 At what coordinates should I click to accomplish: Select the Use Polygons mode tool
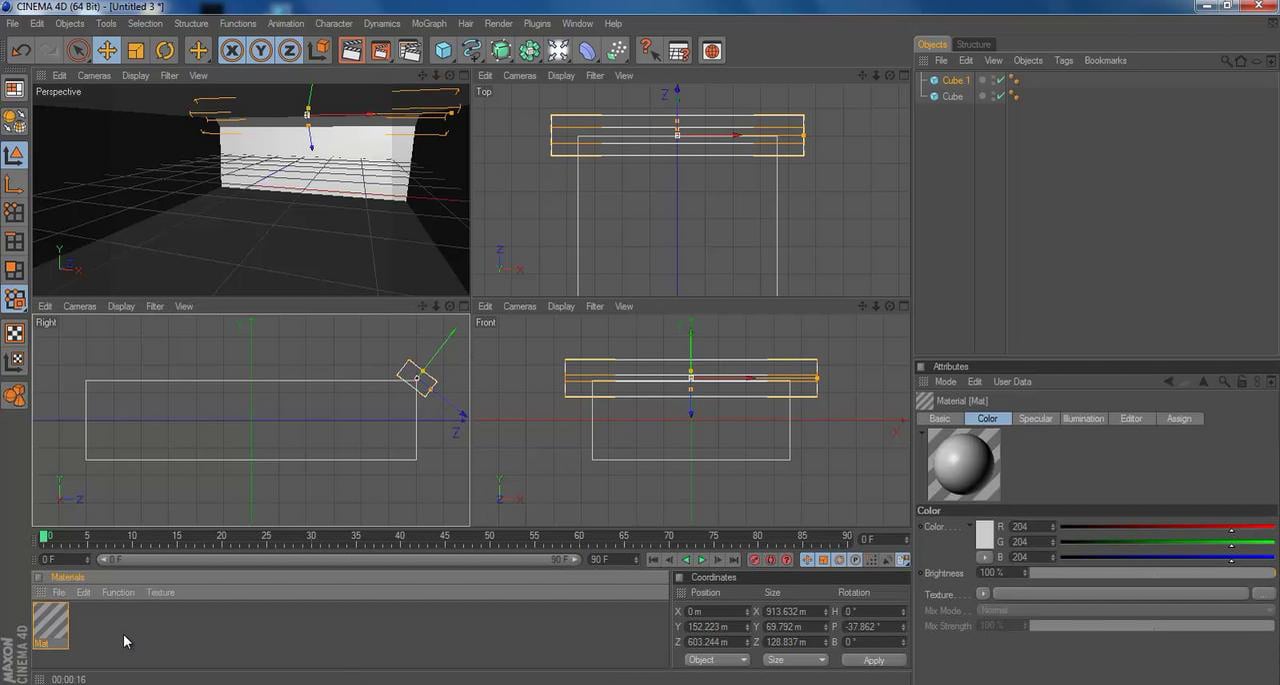click(x=15, y=271)
